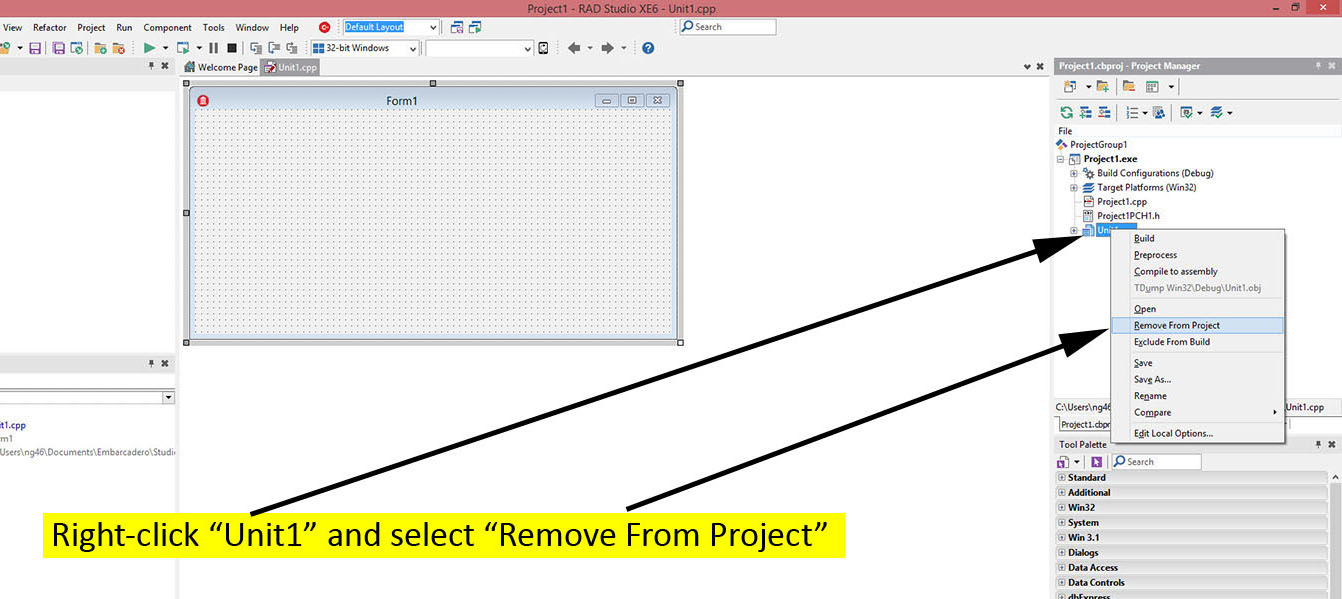Select ProjectGroup1 in the project tree
Viewport: 1342px width, 599px height.
coord(1098,145)
